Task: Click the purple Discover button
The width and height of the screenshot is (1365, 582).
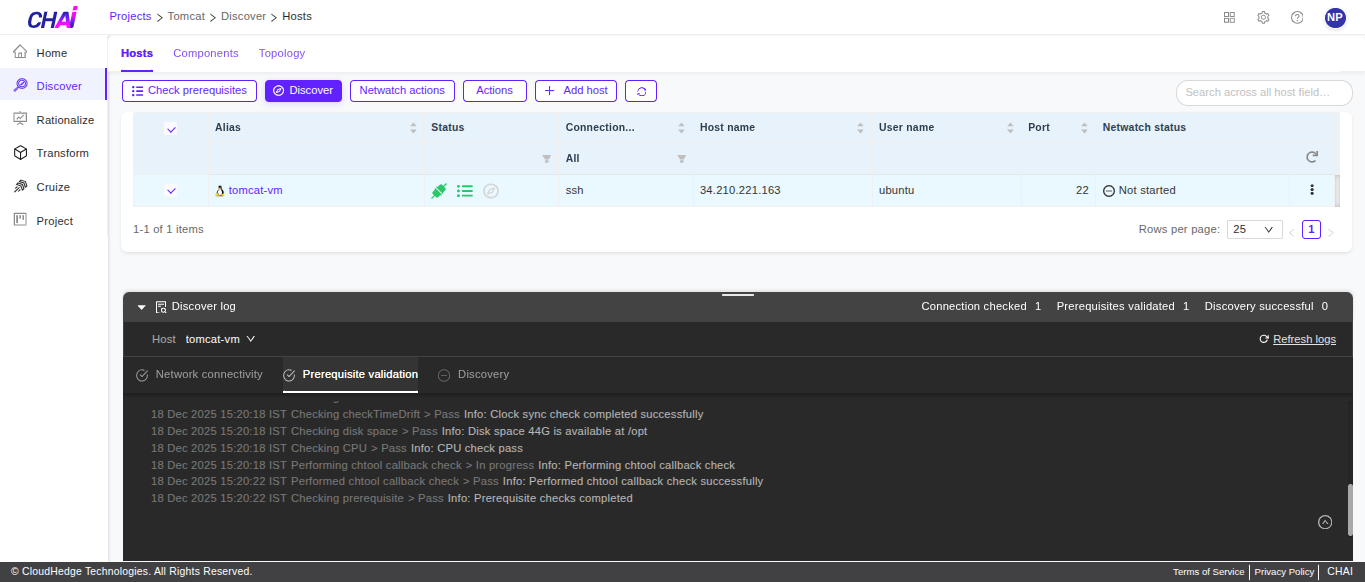Action: point(304,91)
